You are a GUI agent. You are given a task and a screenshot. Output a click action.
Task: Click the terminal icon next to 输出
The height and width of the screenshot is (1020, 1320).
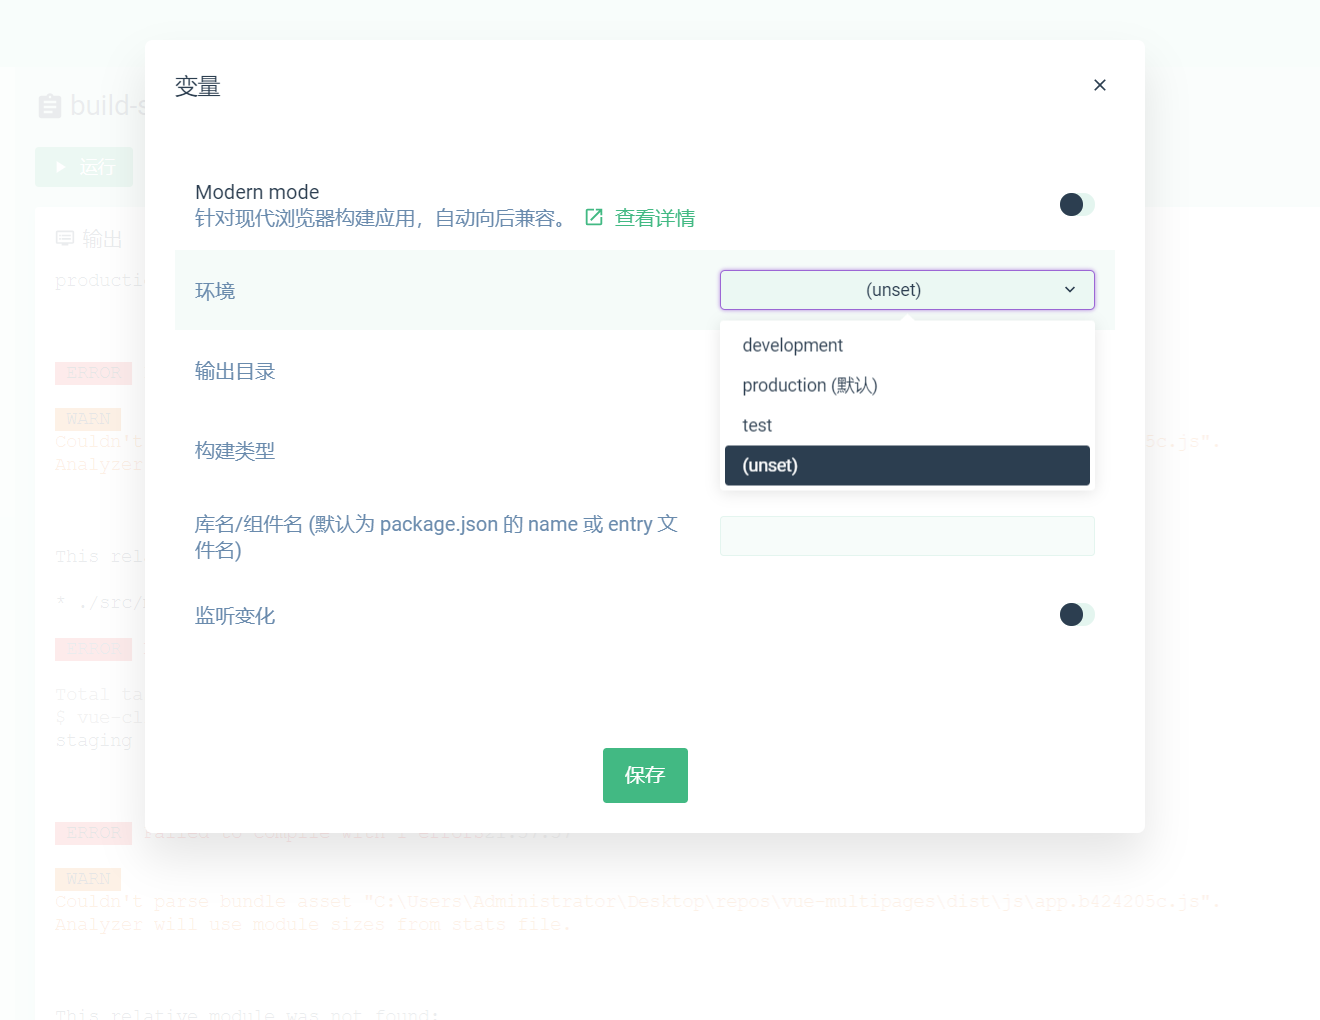[x=65, y=237]
